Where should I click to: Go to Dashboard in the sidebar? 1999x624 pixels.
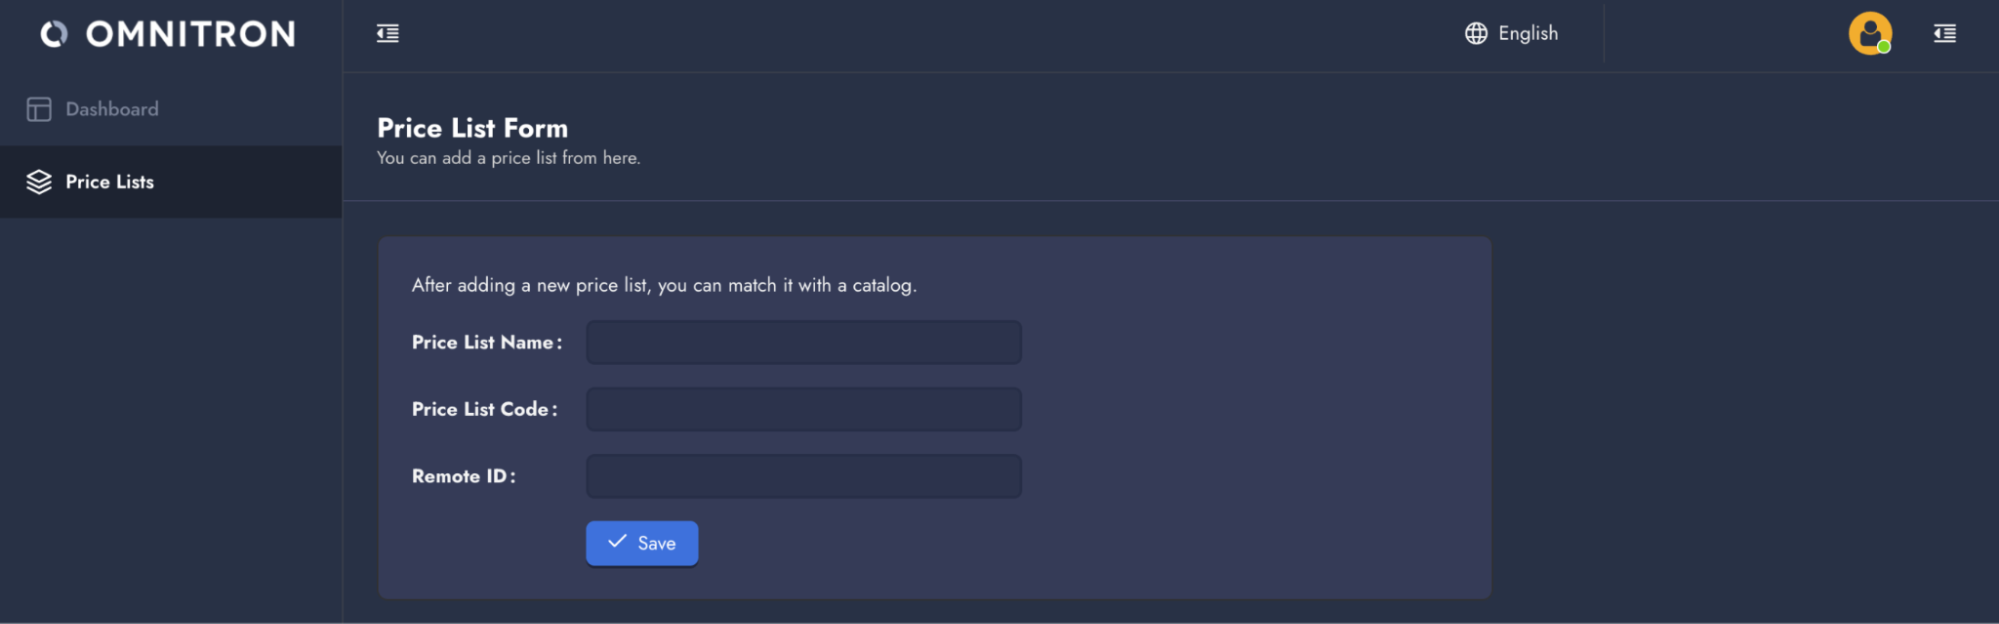(112, 109)
